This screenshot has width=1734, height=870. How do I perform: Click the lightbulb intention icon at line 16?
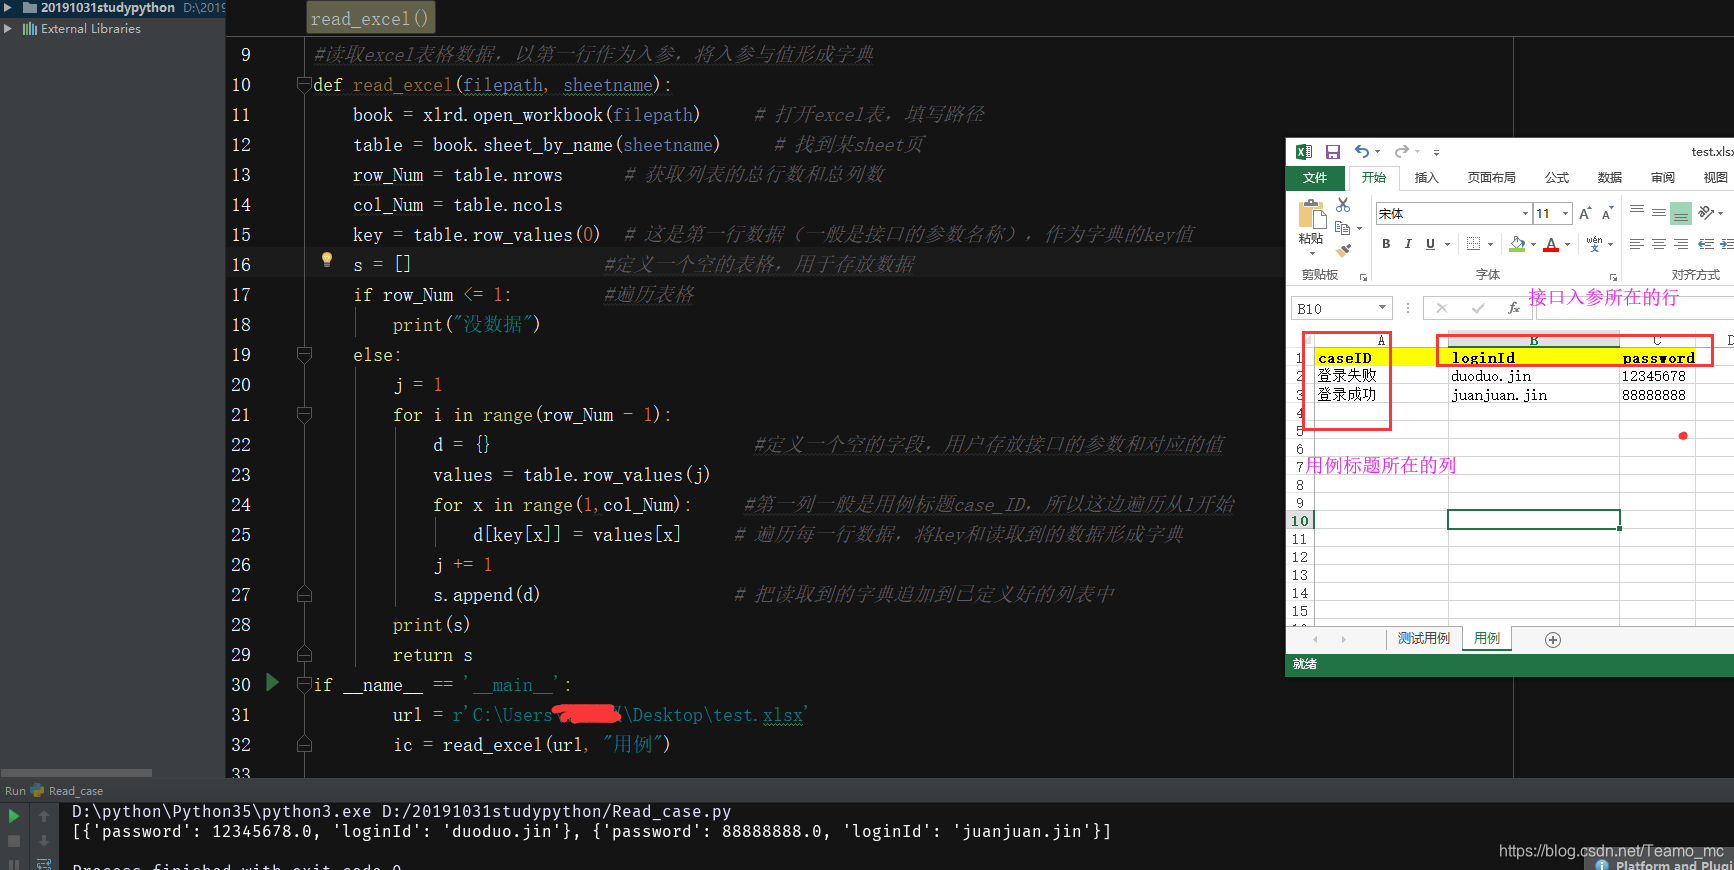tap(327, 260)
